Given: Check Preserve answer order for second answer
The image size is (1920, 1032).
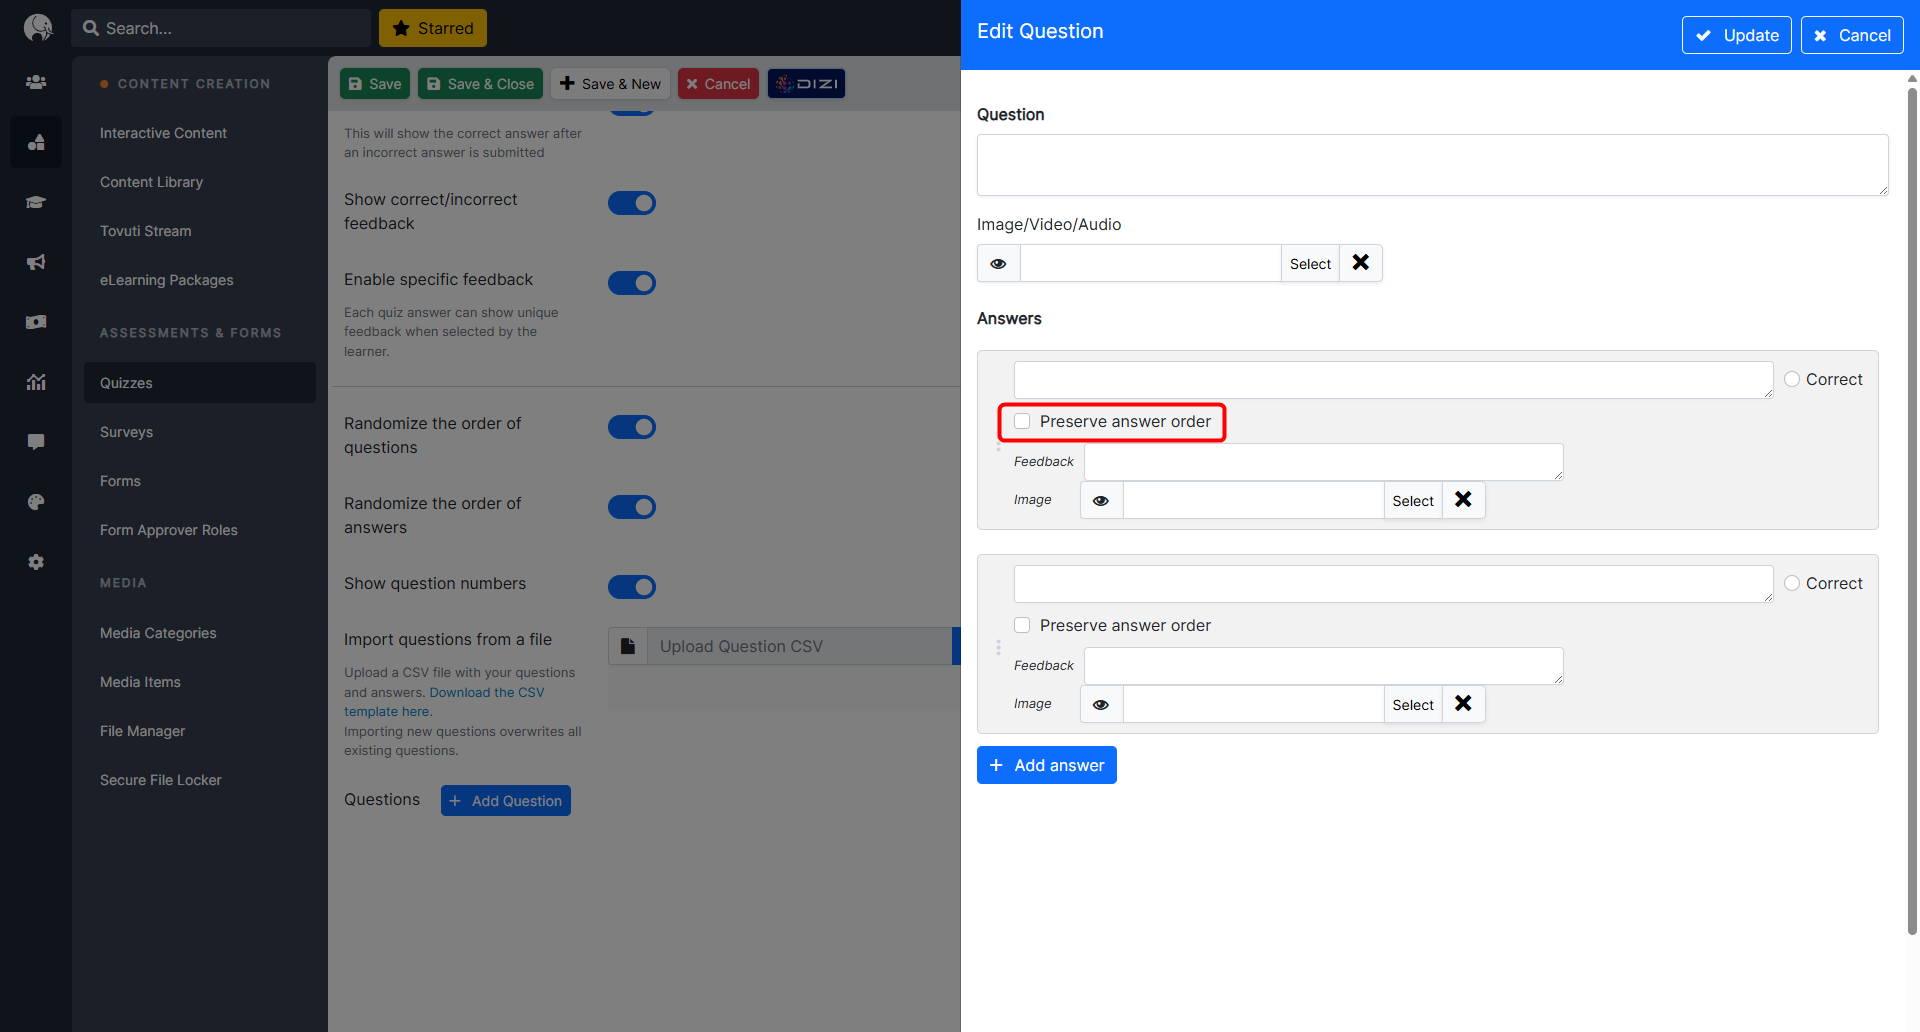Looking at the screenshot, I should [x=1022, y=626].
